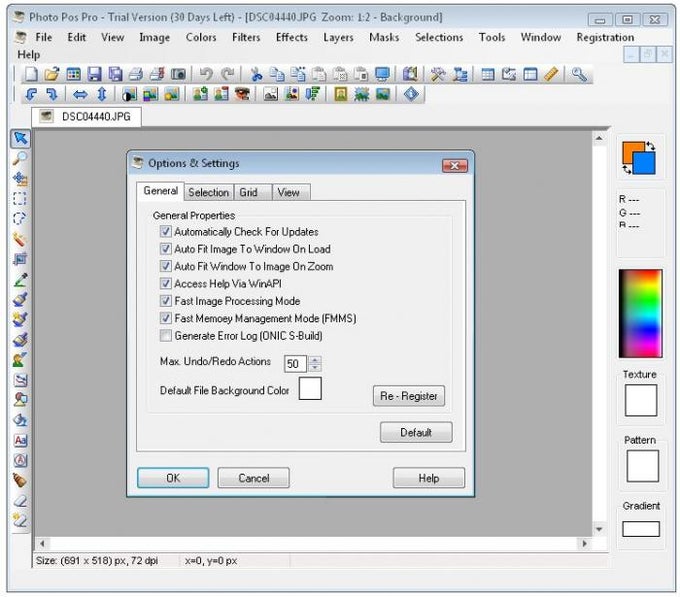Click the Pattern preview box

pos(643,466)
